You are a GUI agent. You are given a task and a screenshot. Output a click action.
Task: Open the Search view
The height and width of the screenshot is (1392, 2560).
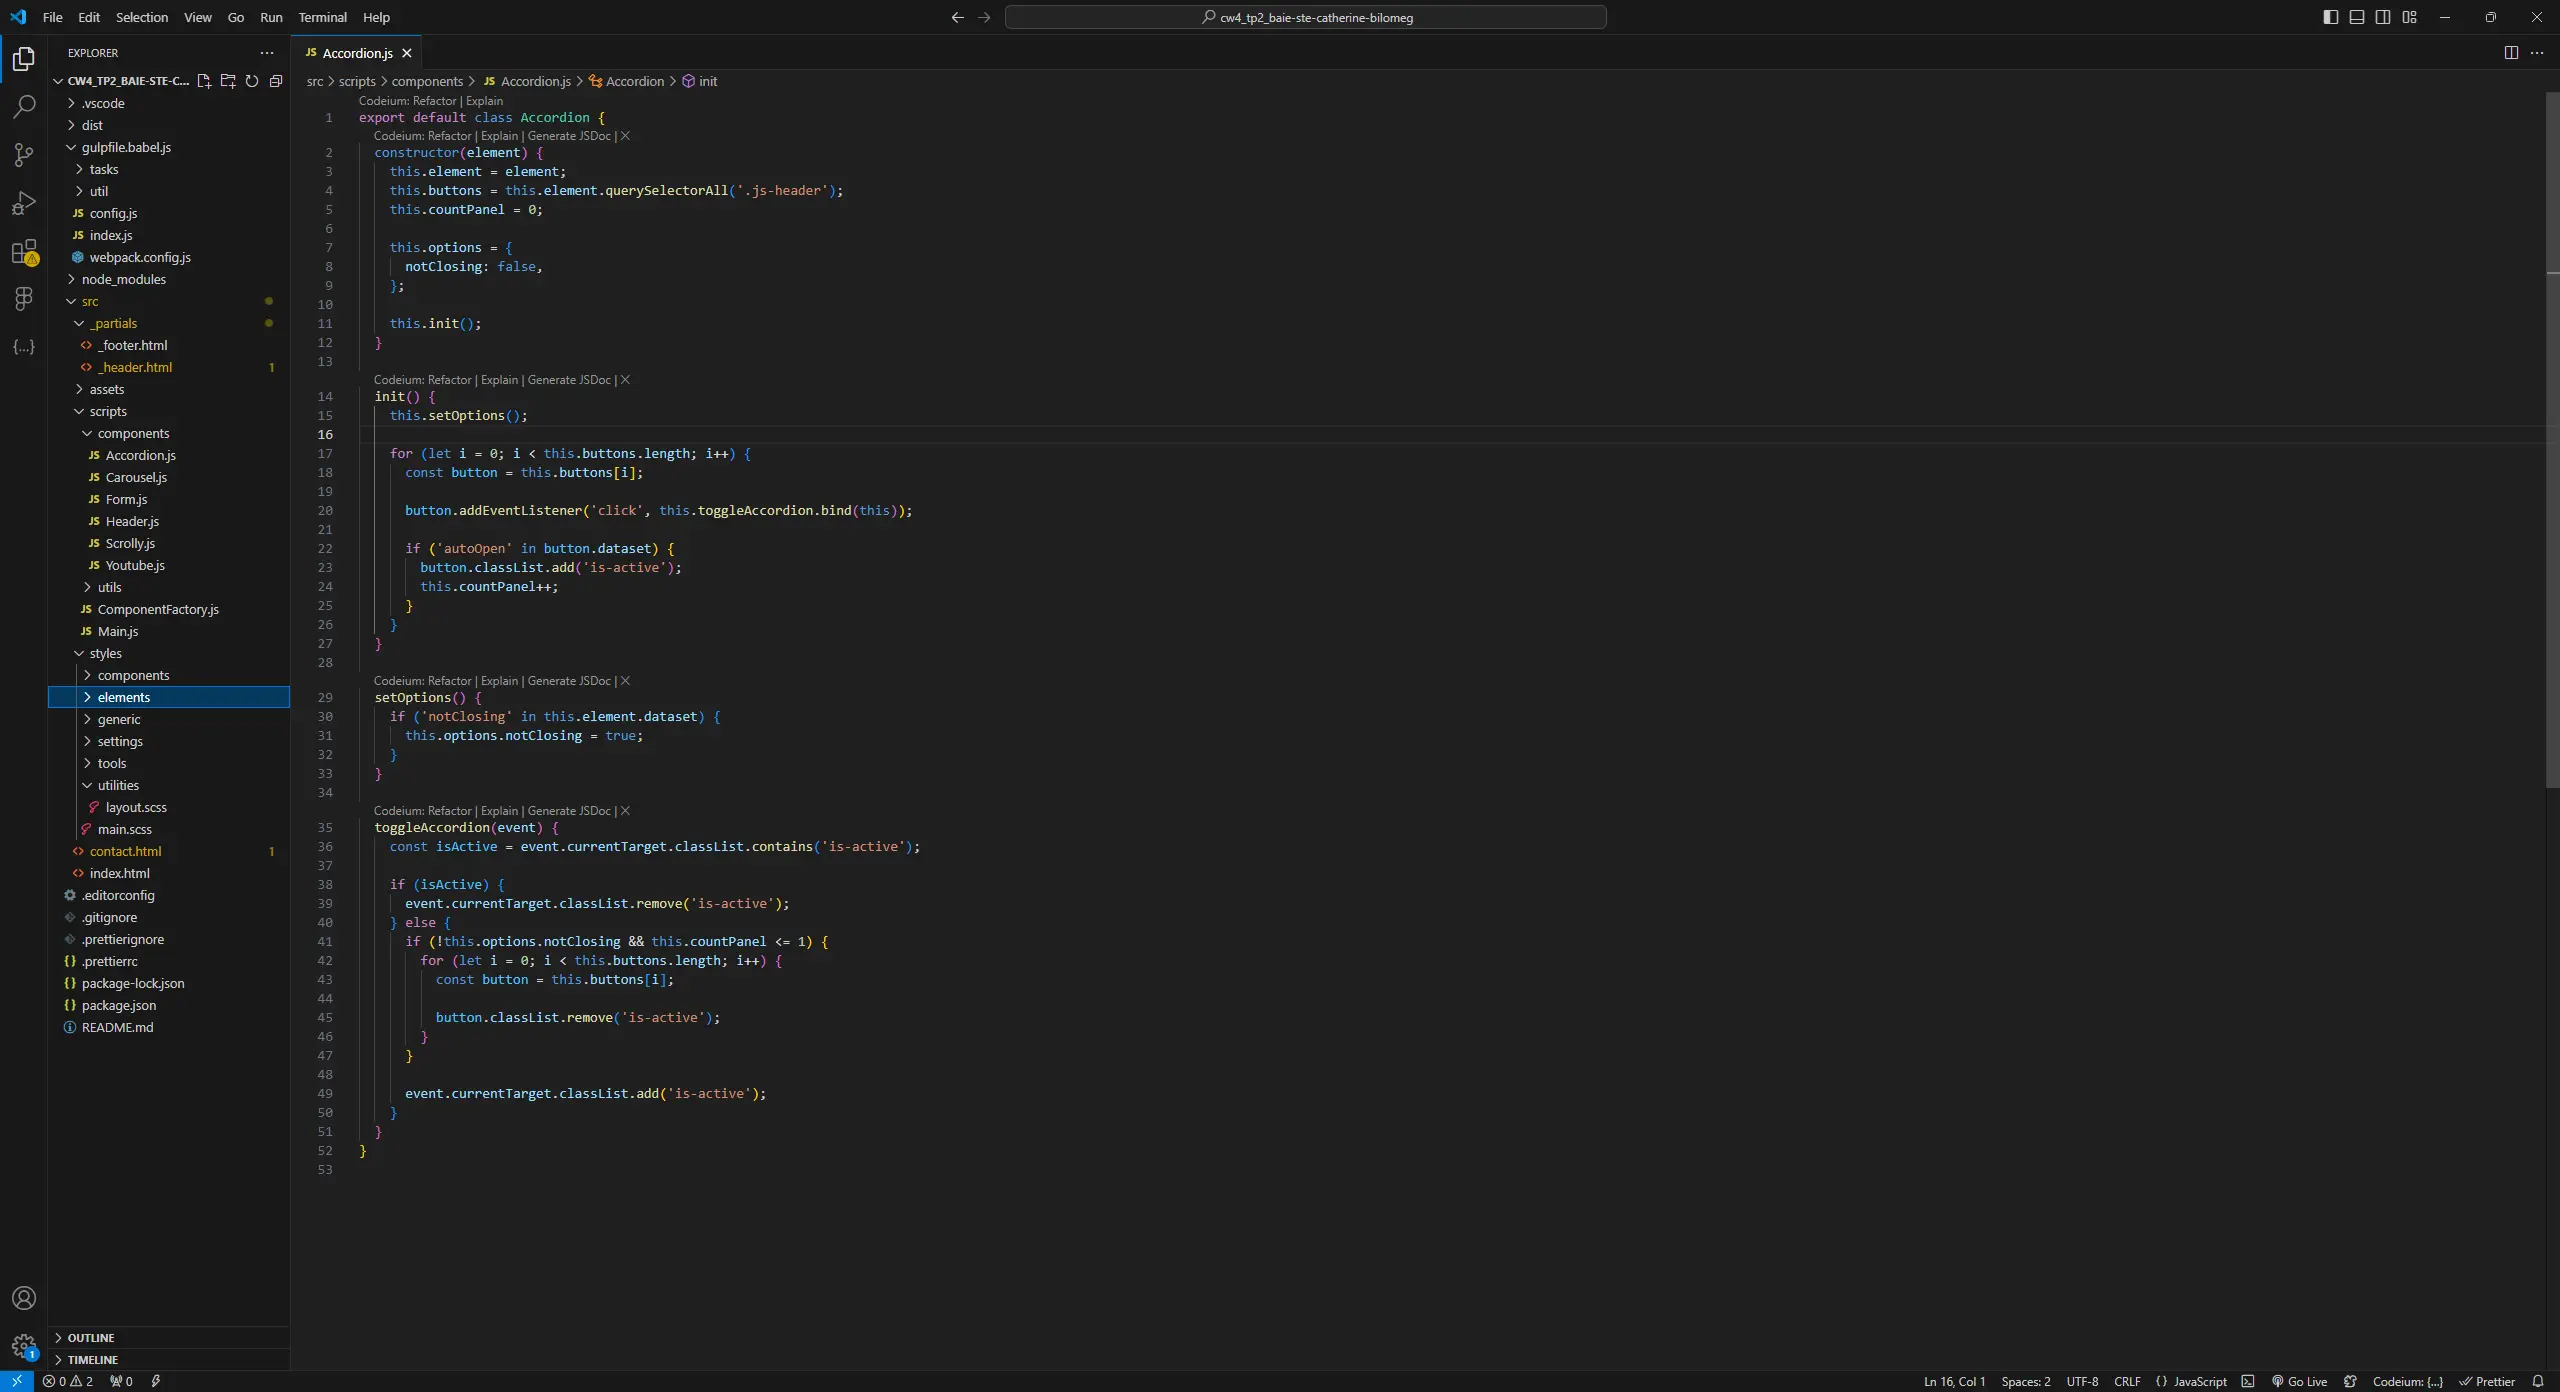click(23, 107)
